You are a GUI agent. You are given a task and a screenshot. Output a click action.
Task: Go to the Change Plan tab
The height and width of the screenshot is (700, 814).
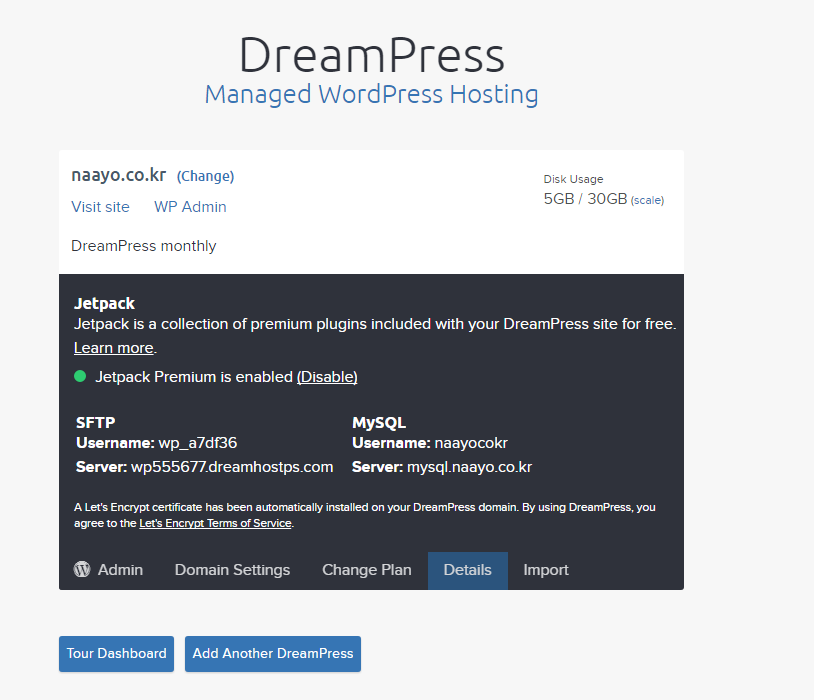point(366,570)
